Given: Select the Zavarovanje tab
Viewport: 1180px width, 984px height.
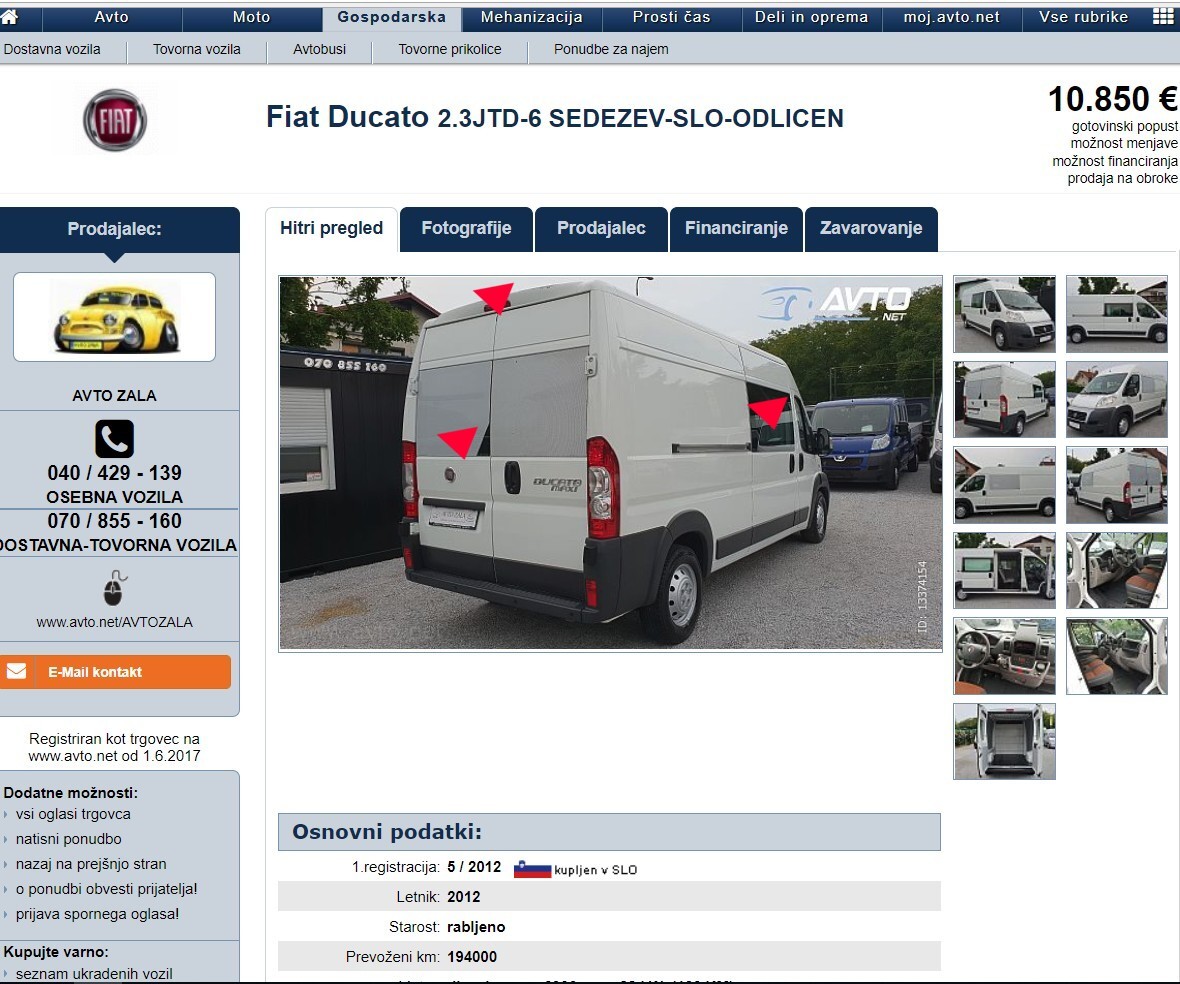Looking at the screenshot, I should (871, 229).
